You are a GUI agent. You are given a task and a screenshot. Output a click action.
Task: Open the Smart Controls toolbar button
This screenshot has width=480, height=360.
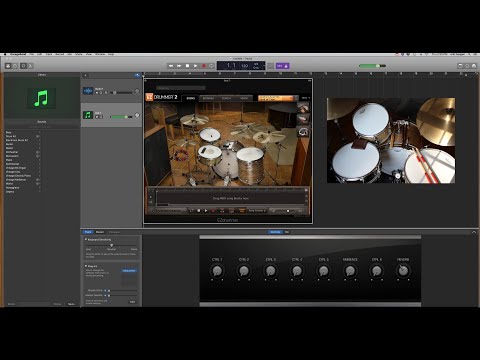(x=23, y=66)
